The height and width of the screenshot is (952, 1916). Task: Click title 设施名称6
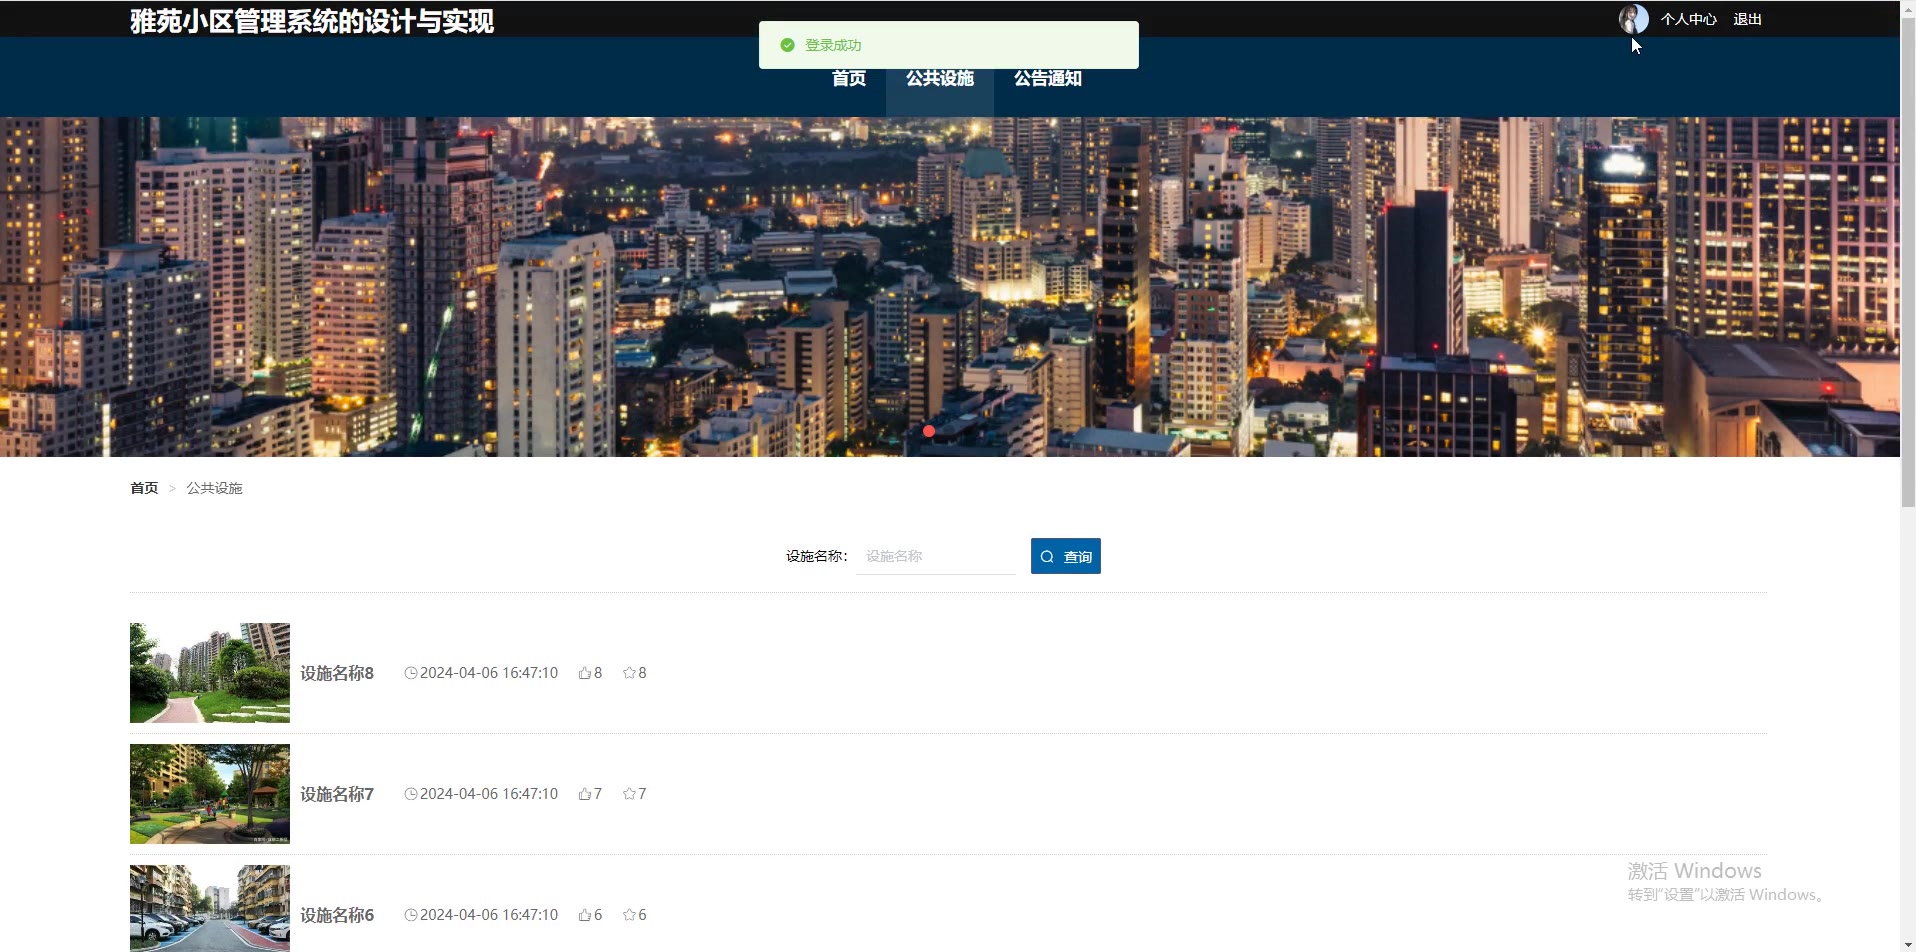coord(337,915)
